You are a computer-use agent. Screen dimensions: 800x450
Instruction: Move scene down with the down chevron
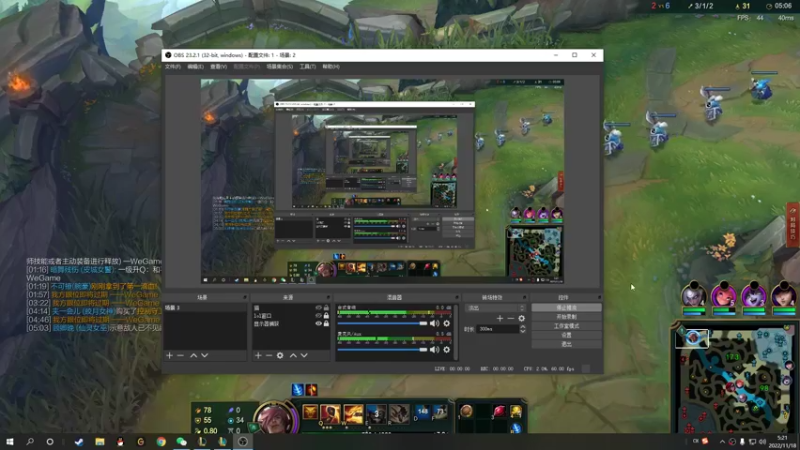205,355
